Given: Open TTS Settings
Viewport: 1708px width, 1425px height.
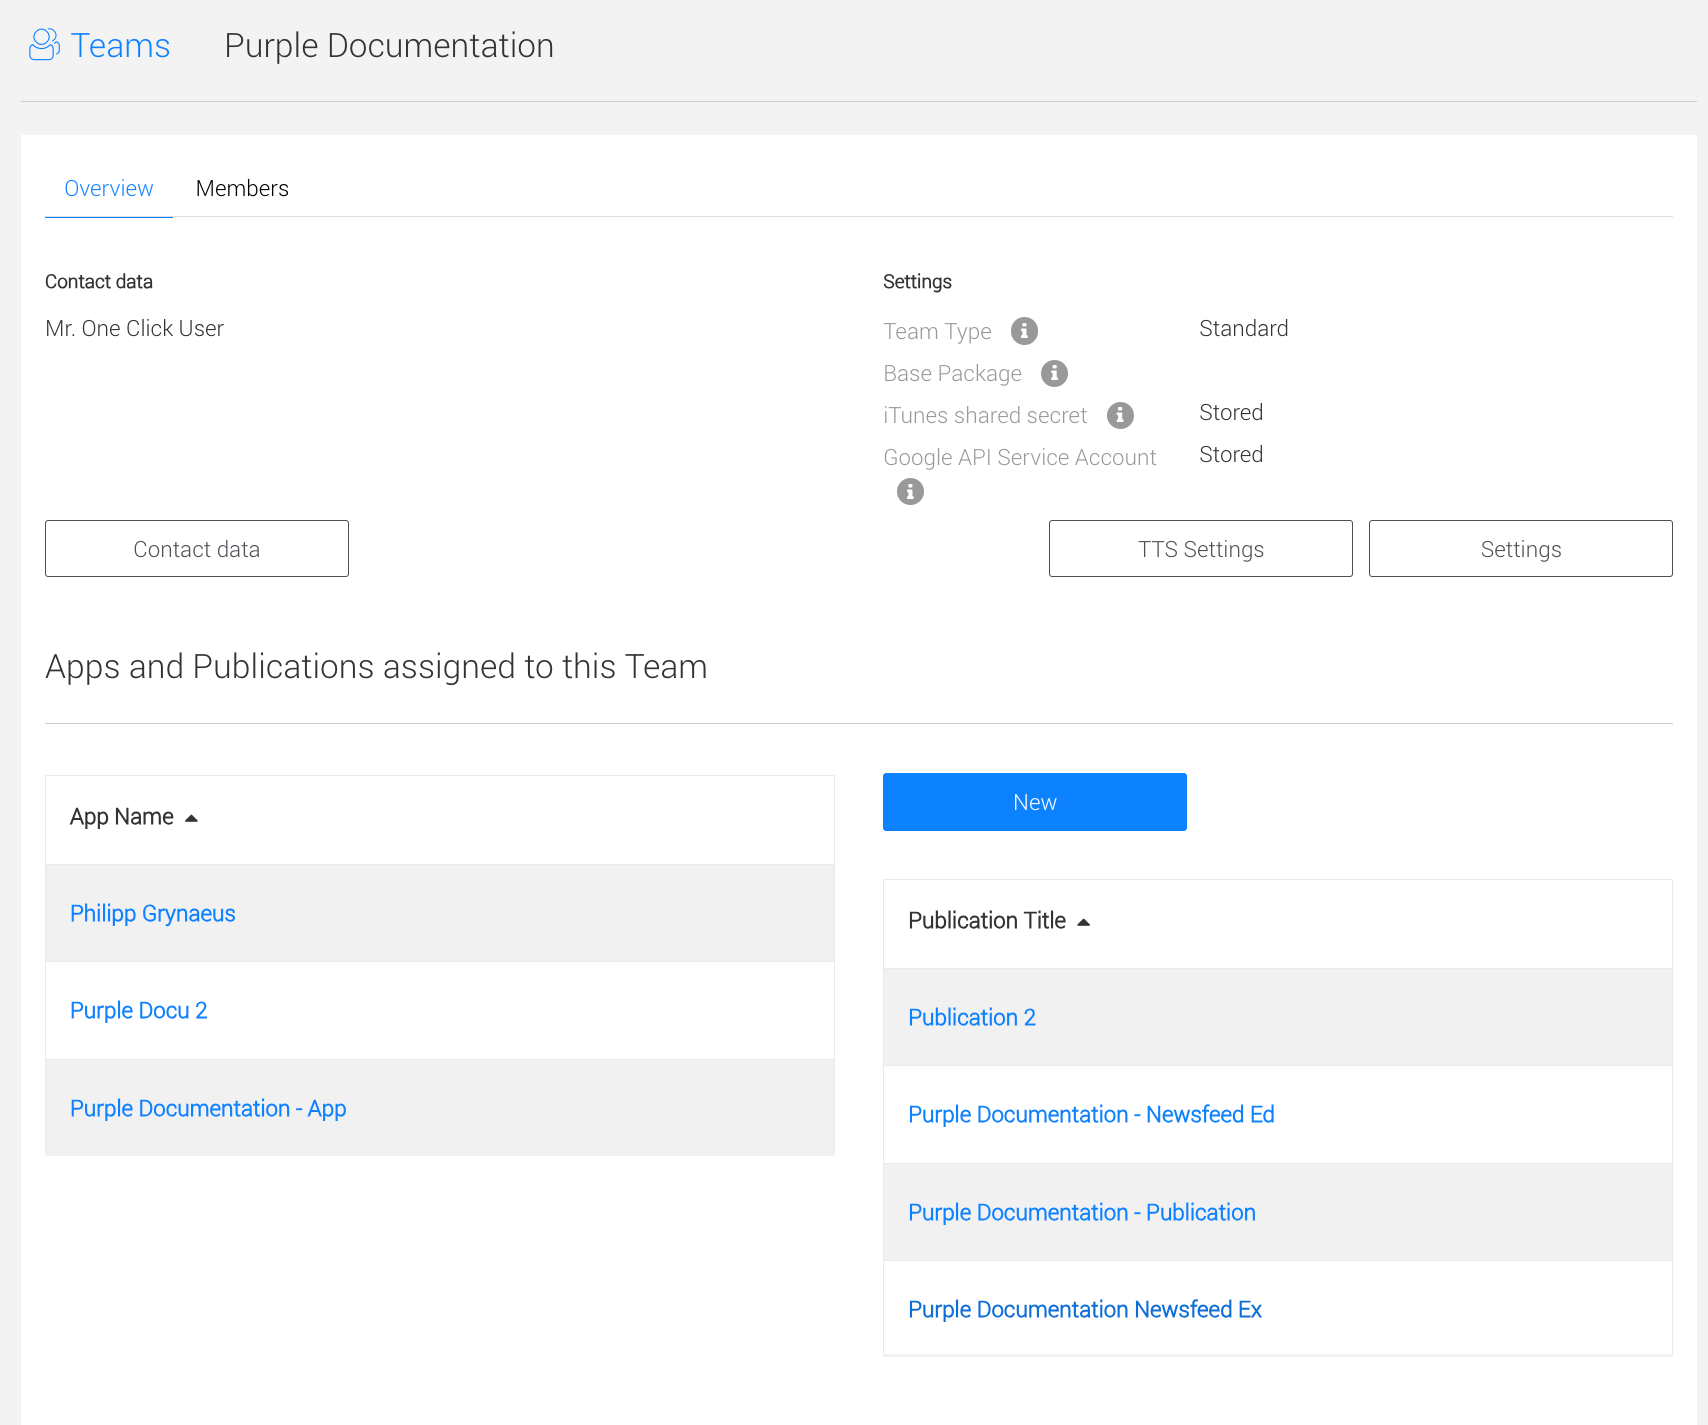Looking at the screenshot, I should (1201, 548).
